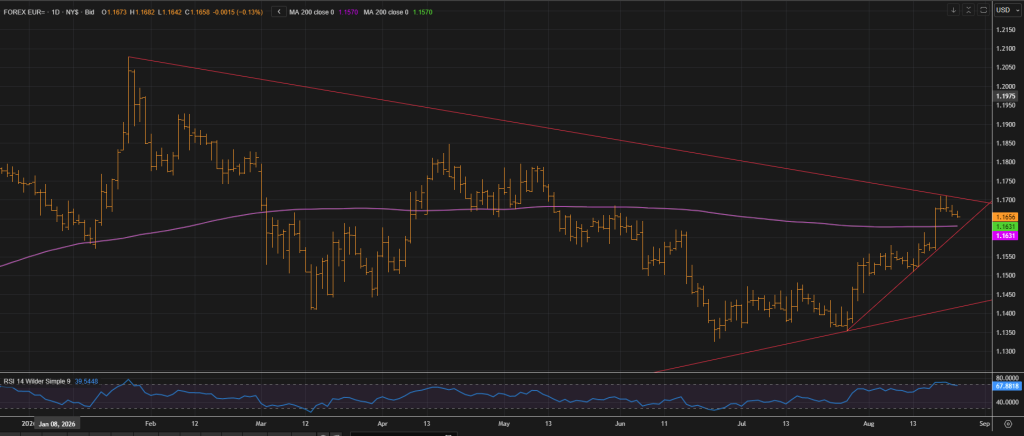Click the blue 67.8818 RSI value tag

point(1005,386)
